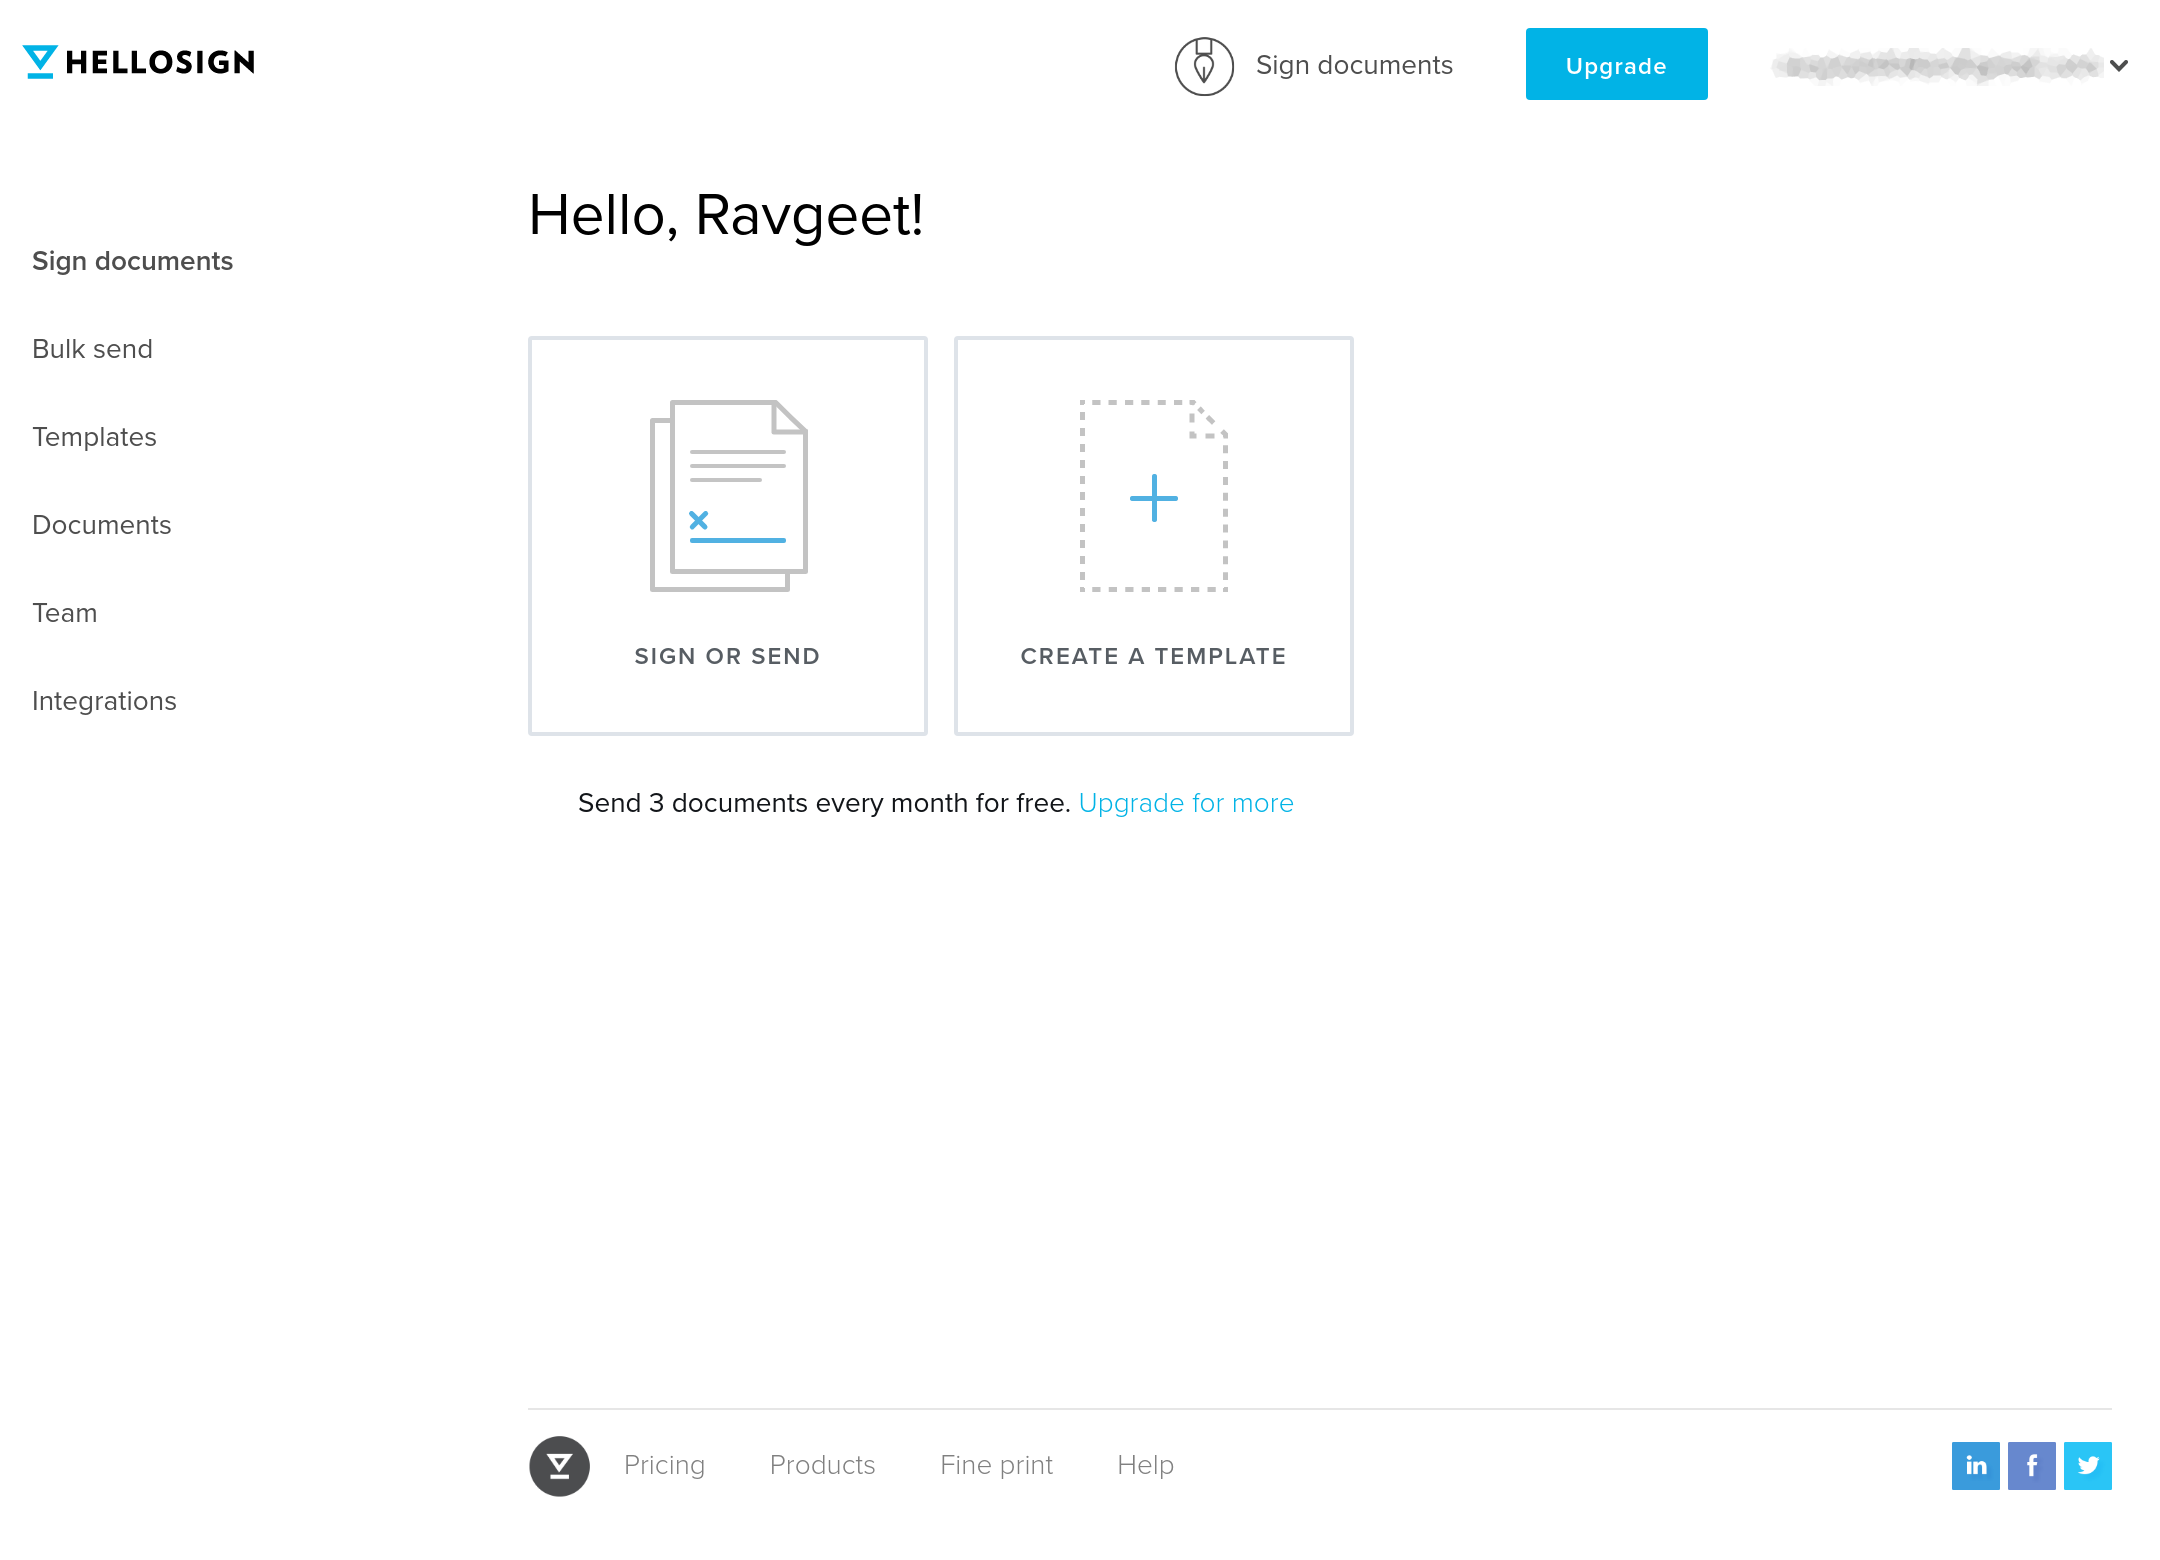This screenshot has height=1560, width=2160.
Task: Open the Team sidebar item
Action: [64, 613]
